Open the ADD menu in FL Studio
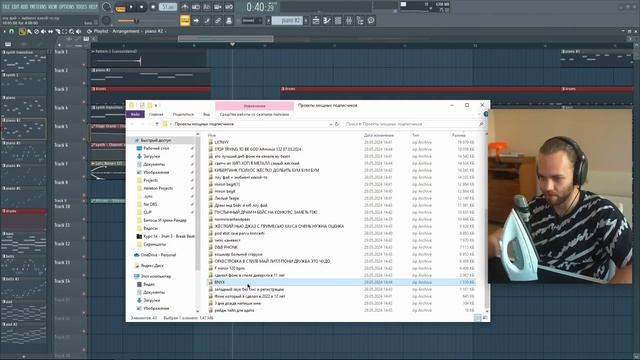This screenshot has height=360, width=640. tap(24, 7)
